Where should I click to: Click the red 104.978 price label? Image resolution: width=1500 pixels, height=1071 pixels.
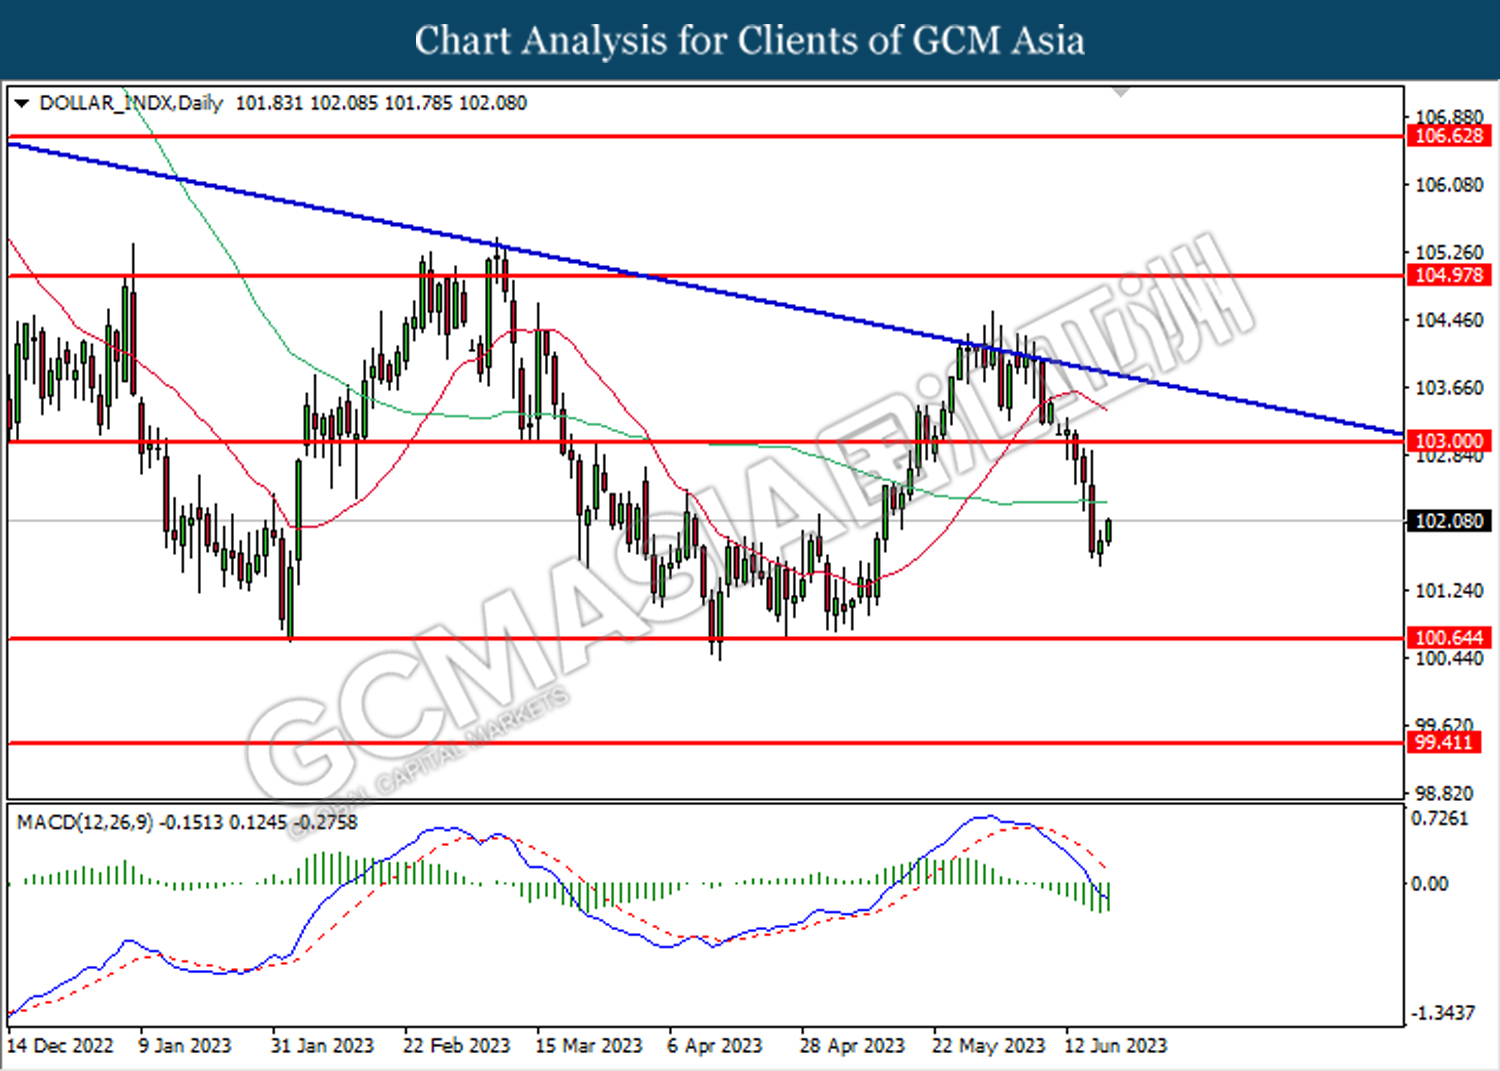pyautogui.click(x=1449, y=275)
